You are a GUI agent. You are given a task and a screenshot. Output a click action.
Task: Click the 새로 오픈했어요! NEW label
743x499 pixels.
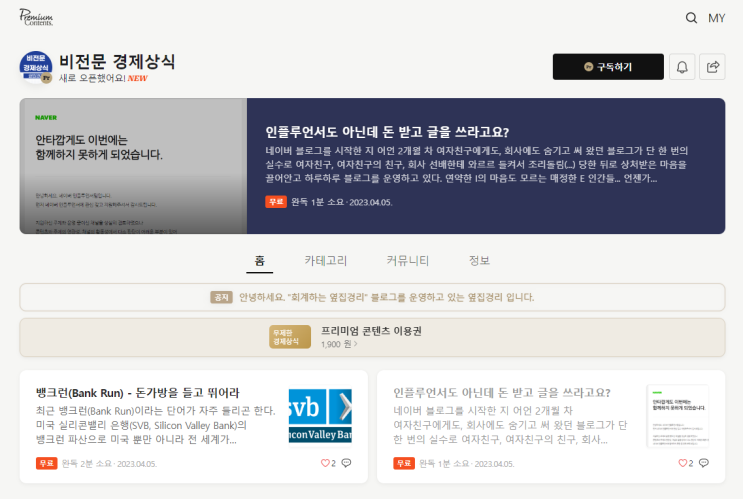103,78
